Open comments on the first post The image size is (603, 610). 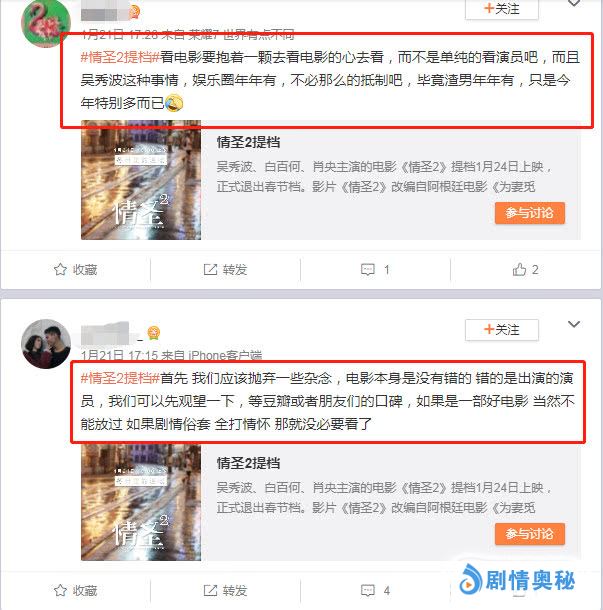click(x=368, y=269)
